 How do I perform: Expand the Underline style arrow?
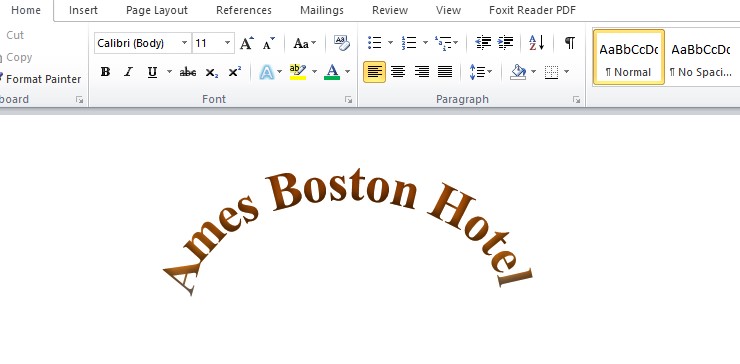coord(169,72)
